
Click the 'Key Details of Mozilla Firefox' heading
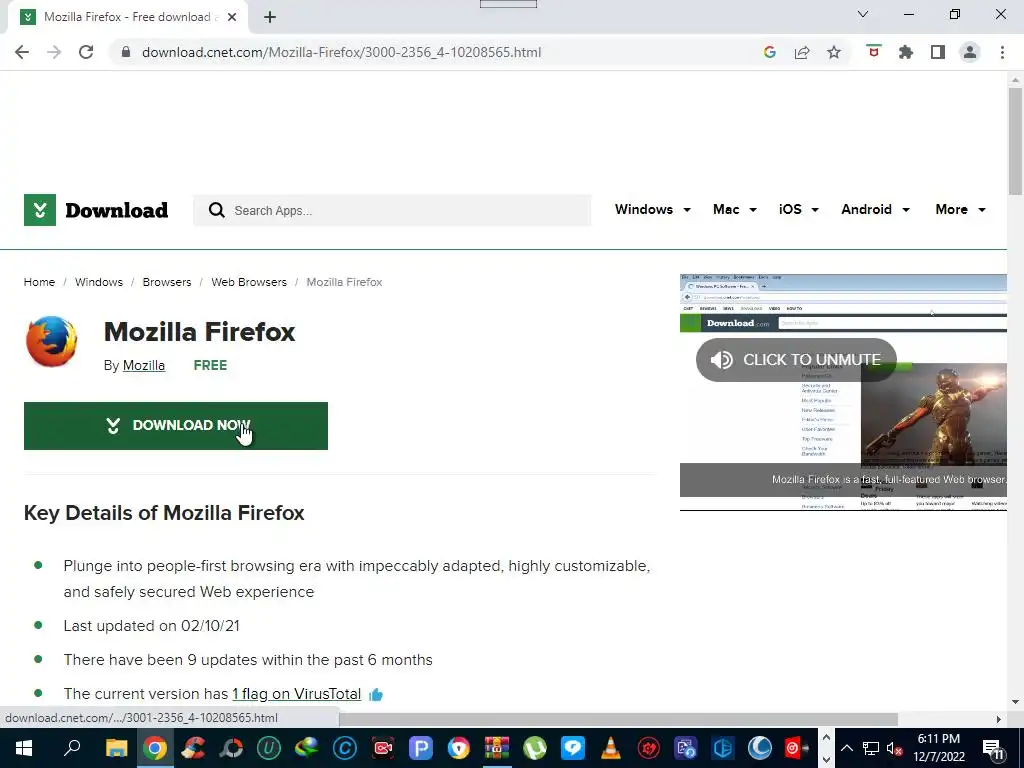point(164,513)
